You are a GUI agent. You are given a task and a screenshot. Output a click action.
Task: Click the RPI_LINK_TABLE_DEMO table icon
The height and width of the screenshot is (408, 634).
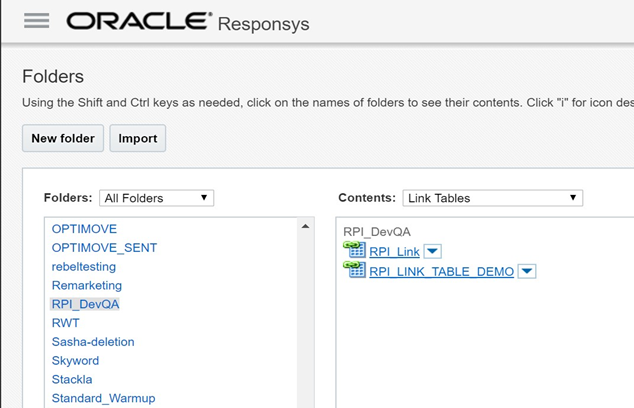pos(355,270)
